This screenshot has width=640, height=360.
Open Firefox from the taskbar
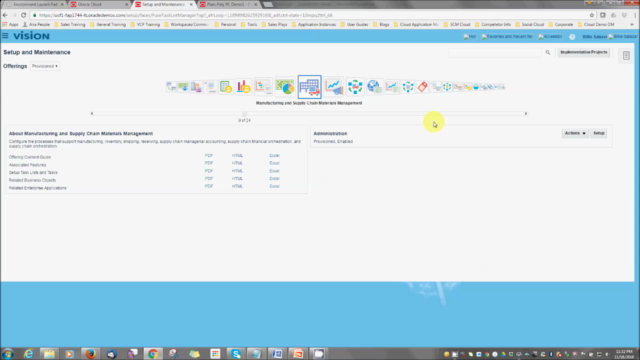(x=91, y=353)
